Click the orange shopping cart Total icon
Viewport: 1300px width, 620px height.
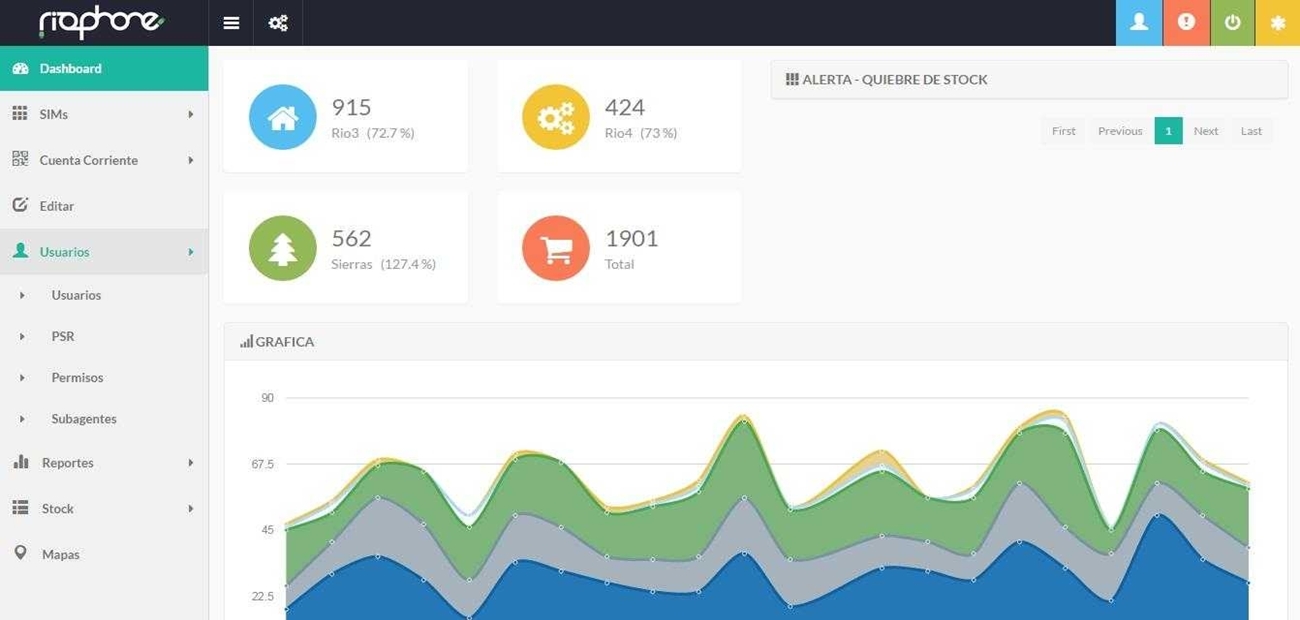pos(556,247)
